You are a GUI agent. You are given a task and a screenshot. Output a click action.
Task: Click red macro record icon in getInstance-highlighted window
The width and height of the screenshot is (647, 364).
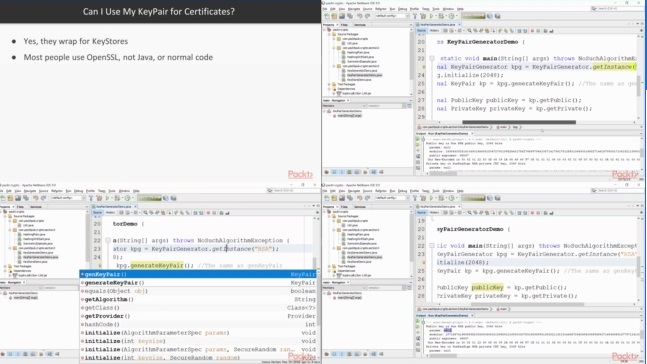(x=532, y=31)
